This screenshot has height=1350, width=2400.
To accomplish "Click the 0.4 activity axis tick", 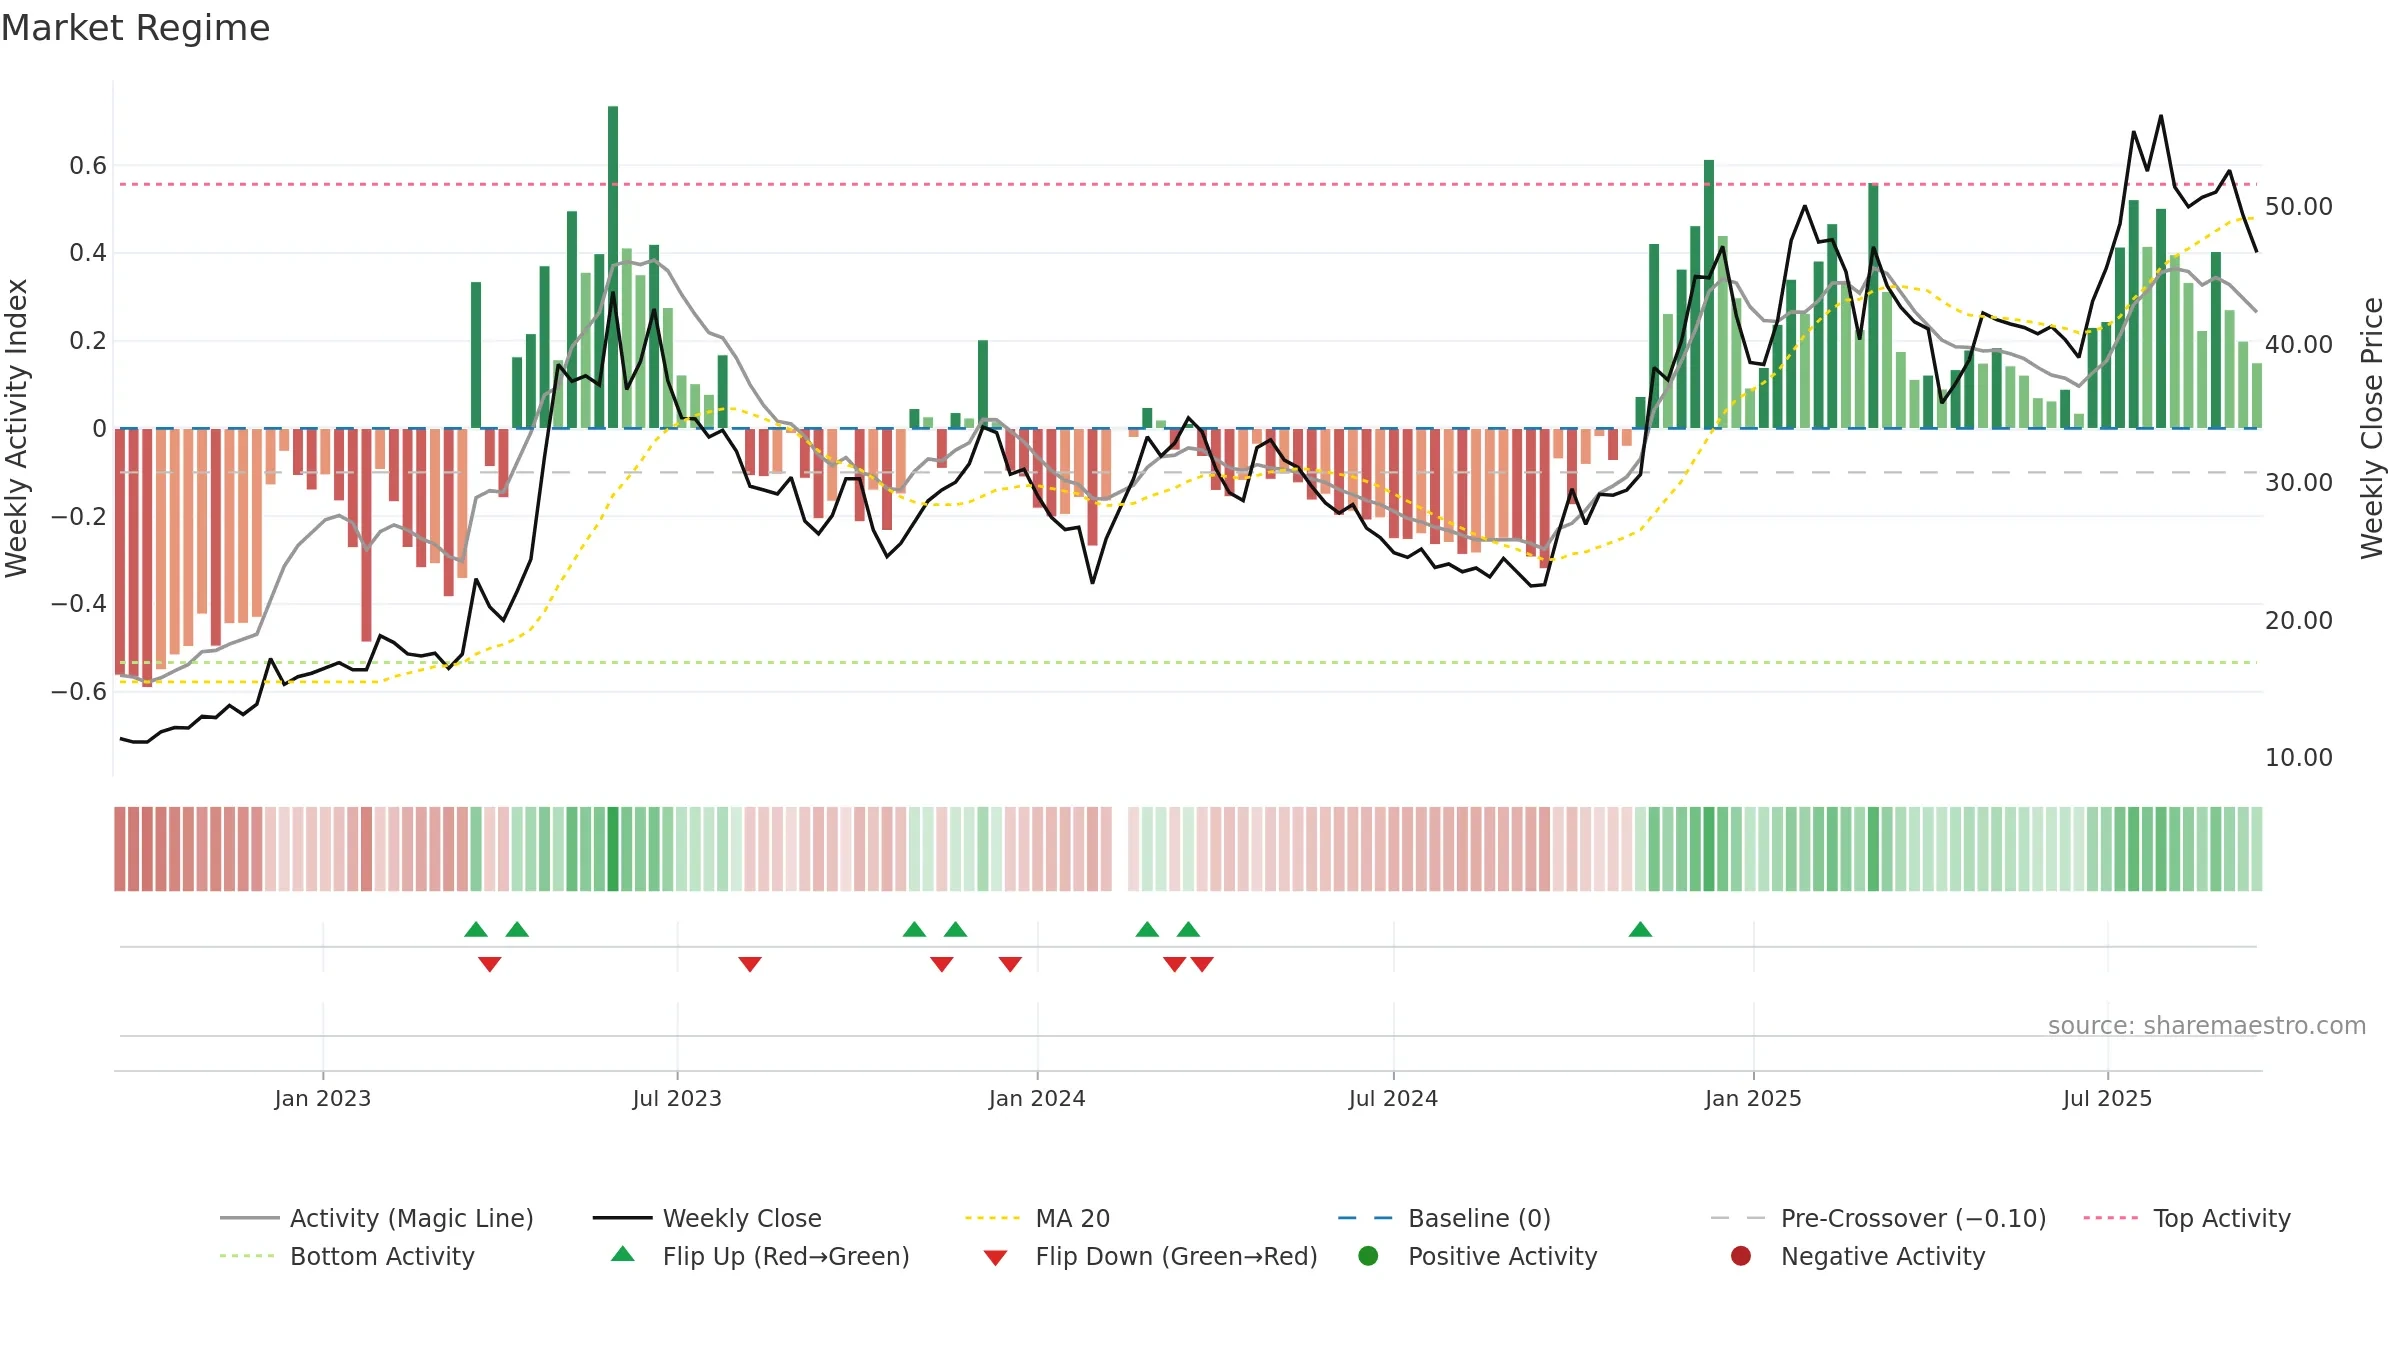I will [88, 252].
